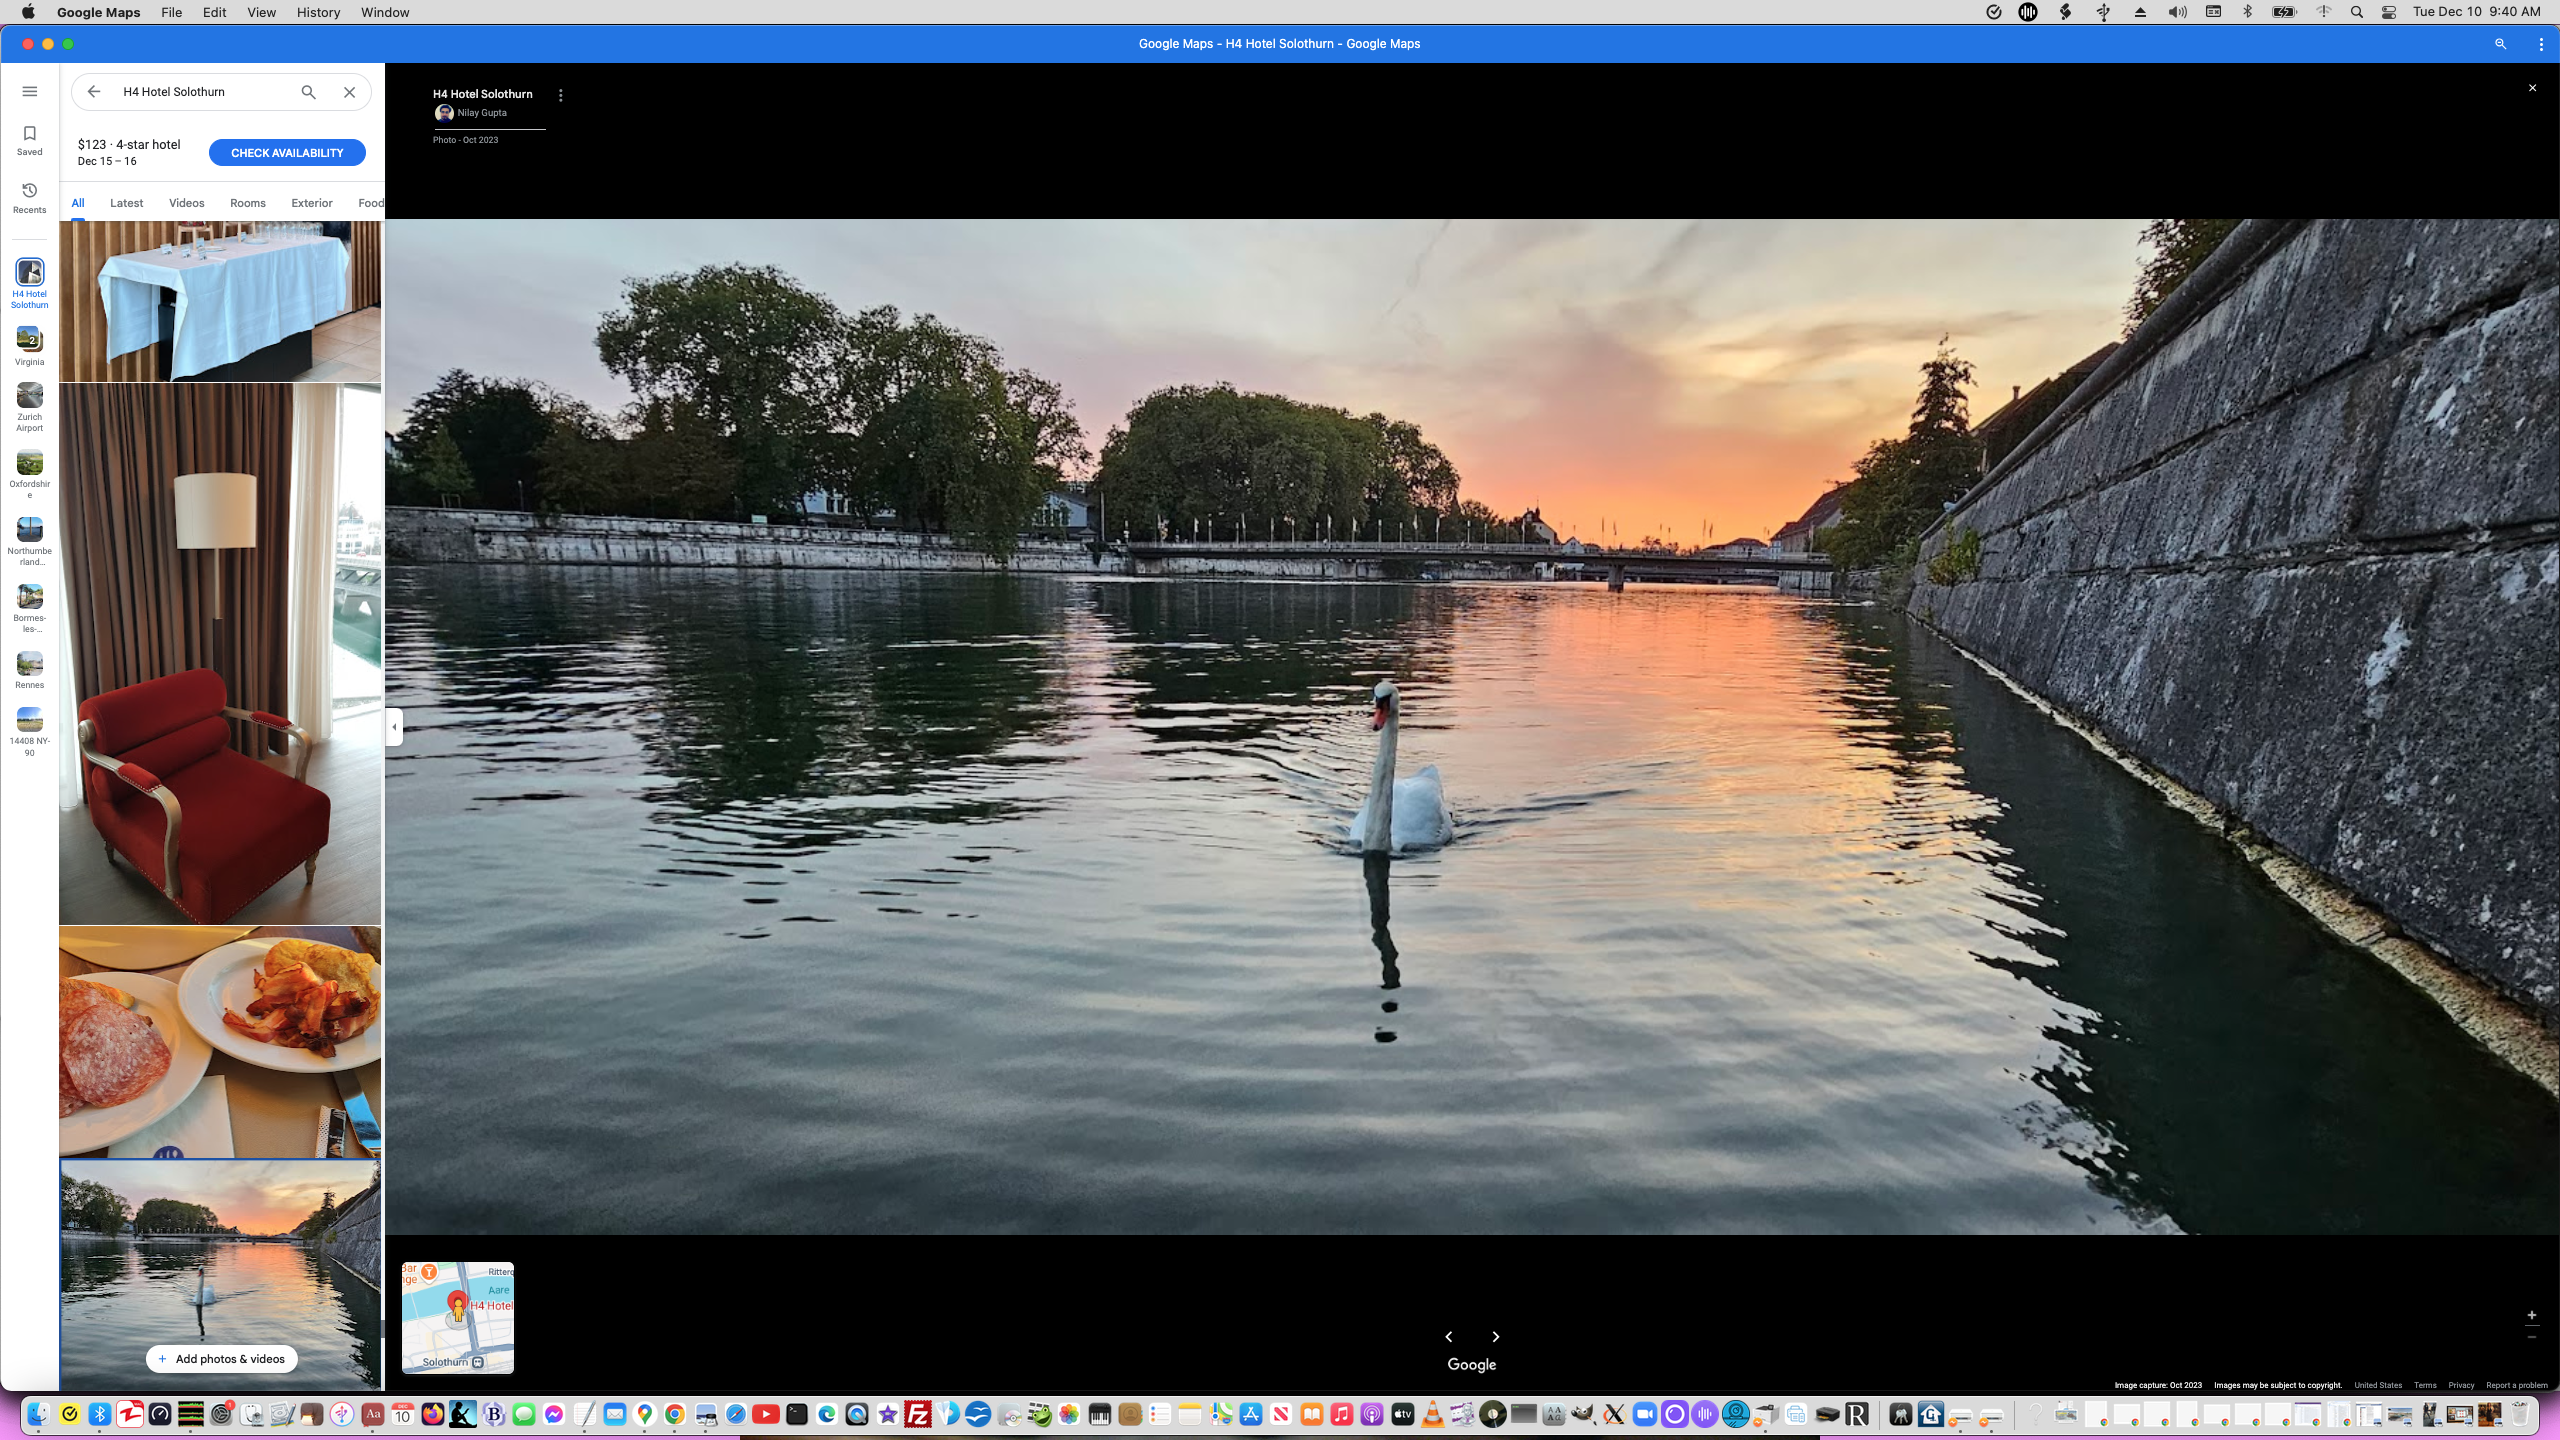This screenshot has height=1440, width=2560.
Task: Show the previous photo with the left chevron
Action: tap(1448, 1336)
